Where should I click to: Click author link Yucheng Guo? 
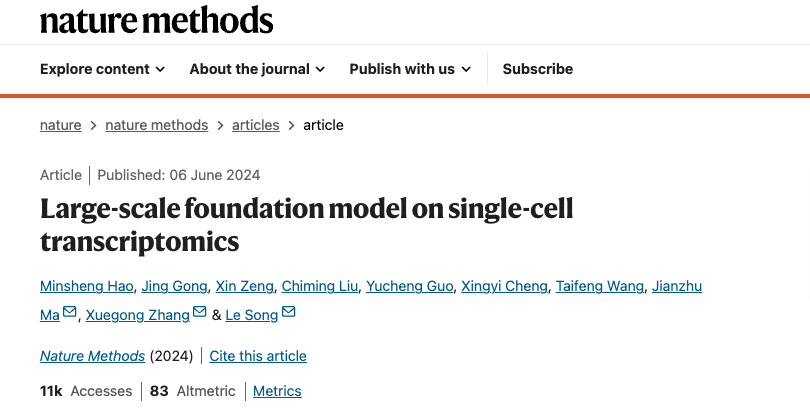[x=408, y=286]
